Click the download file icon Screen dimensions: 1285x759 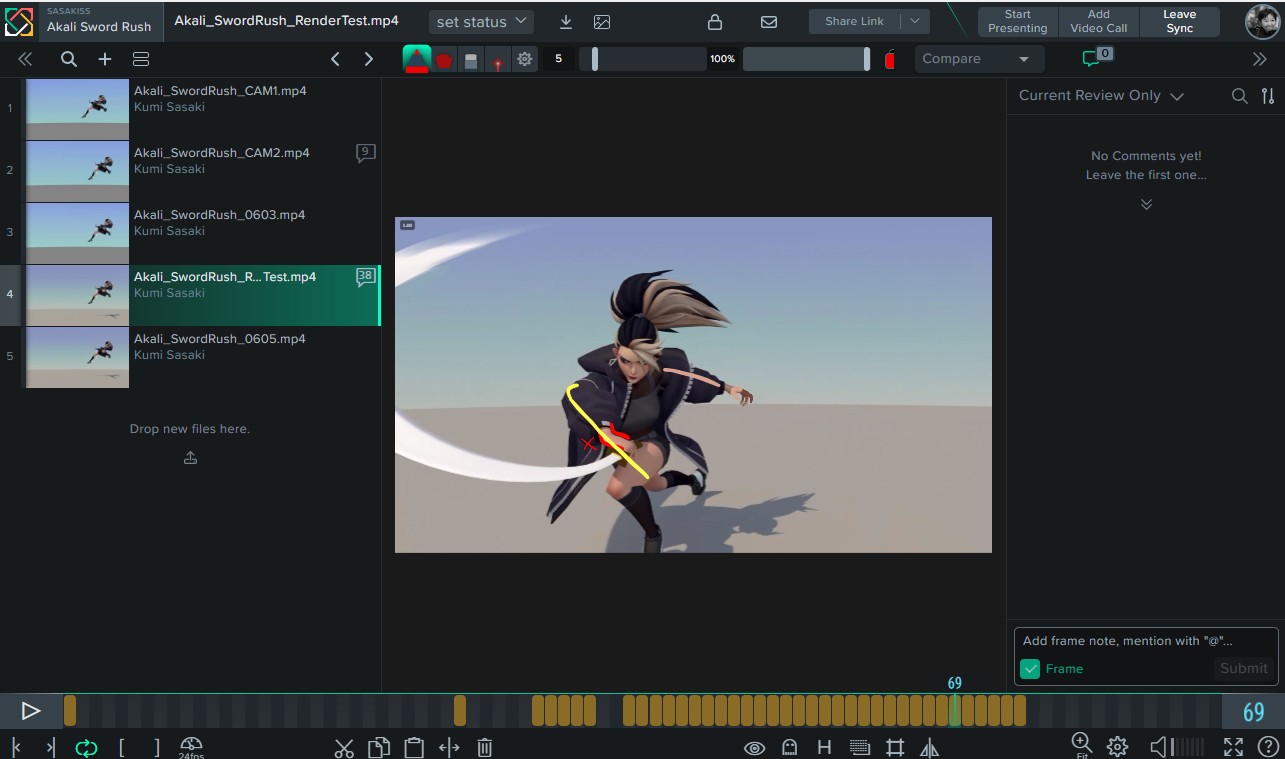click(566, 22)
